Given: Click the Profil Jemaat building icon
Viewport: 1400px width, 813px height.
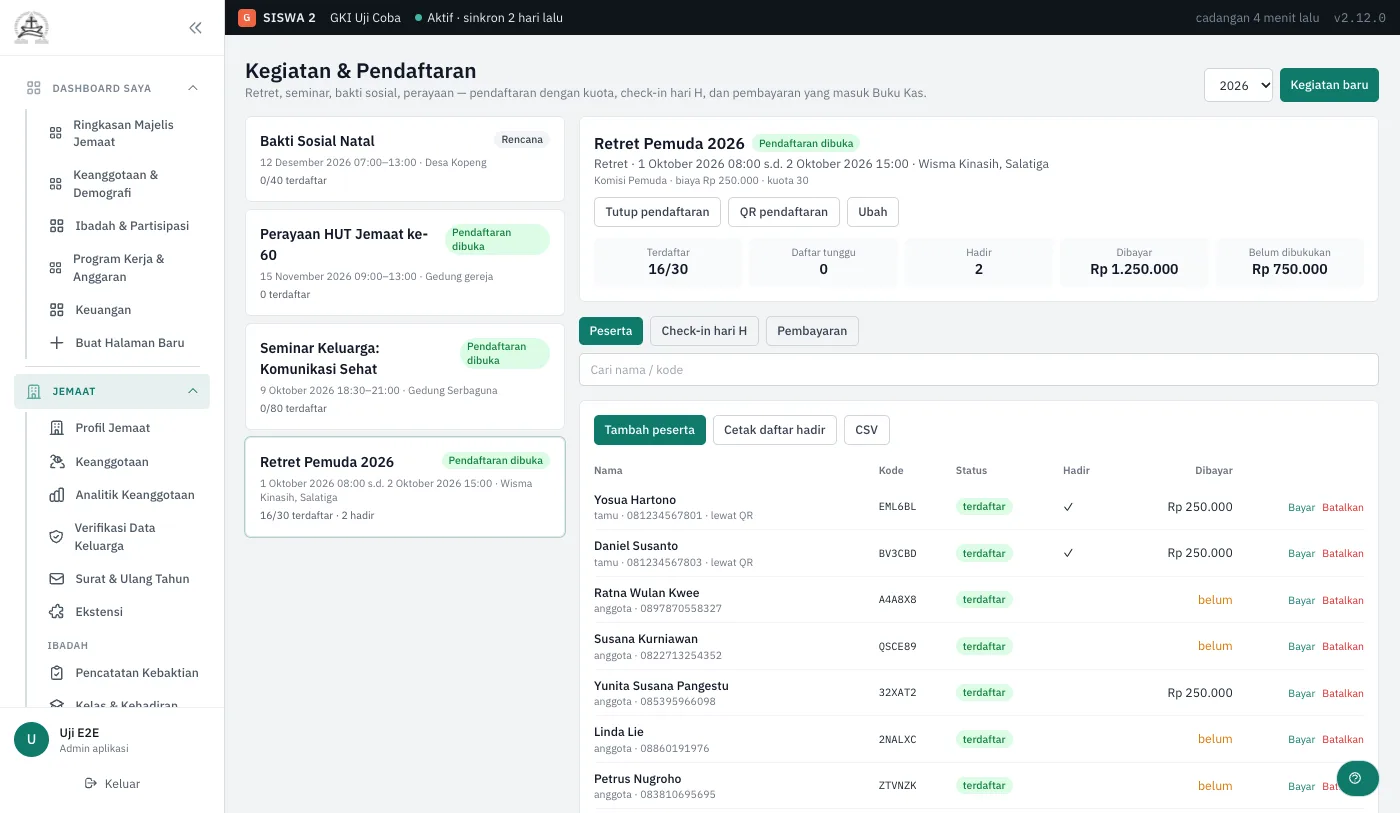Looking at the screenshot, I should (x=57, y=428).
